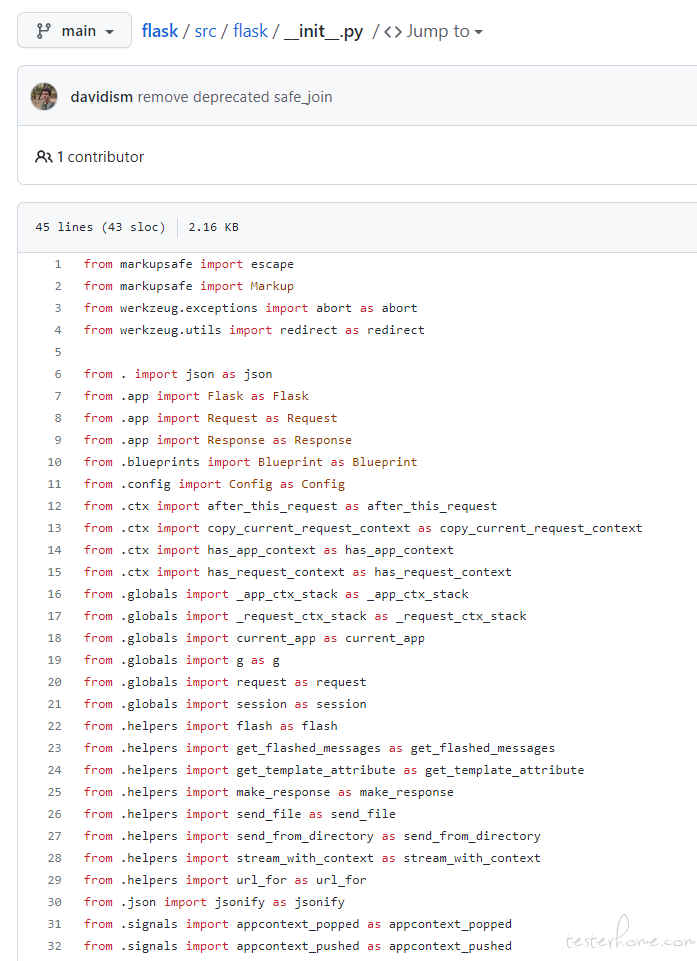Select line number 30
Image resolution: width=697 pixels, height=961 pixels.
[55, 902]
